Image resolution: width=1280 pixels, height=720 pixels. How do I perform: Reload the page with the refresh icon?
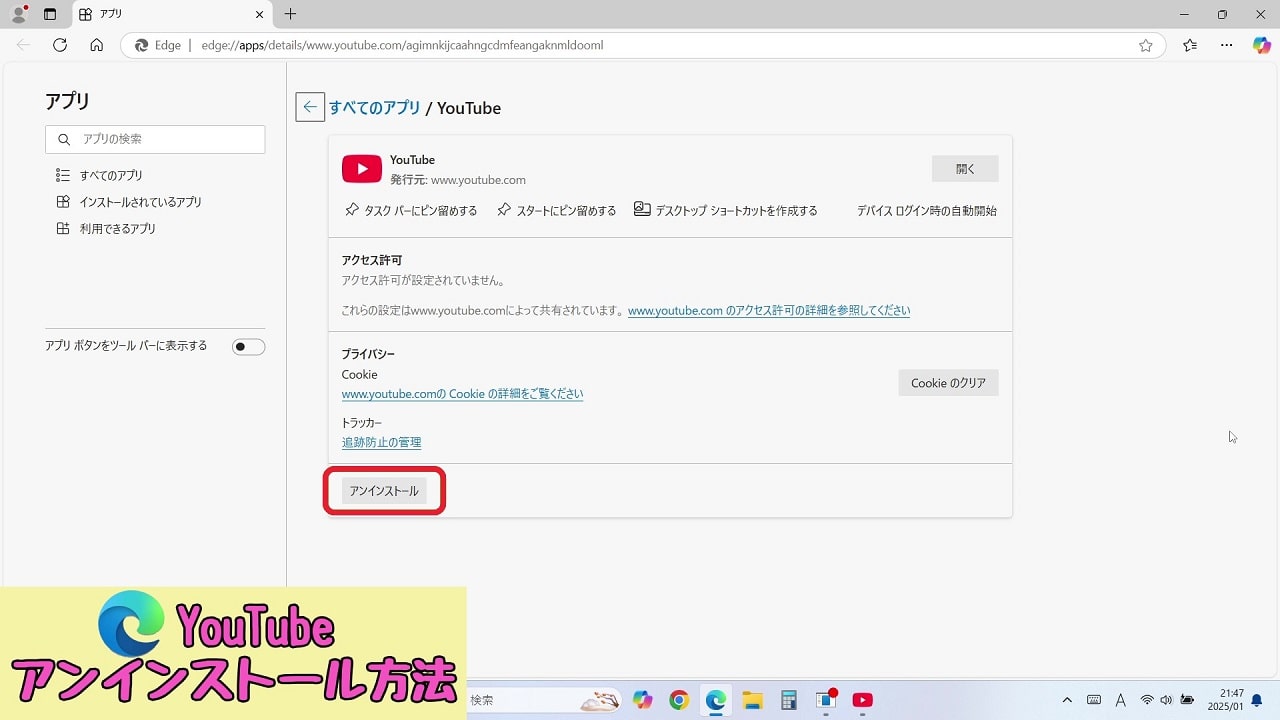(60, 45)
